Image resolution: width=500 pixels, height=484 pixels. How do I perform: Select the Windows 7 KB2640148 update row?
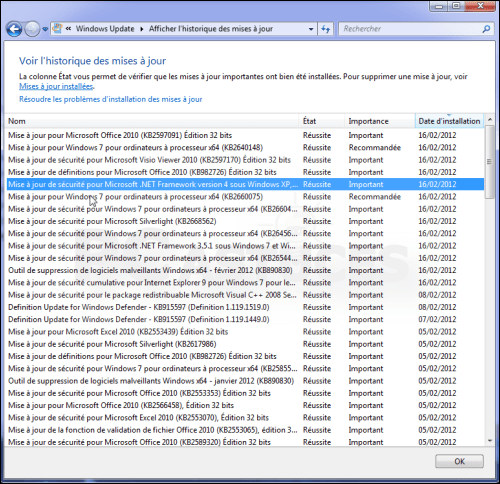click(245, 147)
